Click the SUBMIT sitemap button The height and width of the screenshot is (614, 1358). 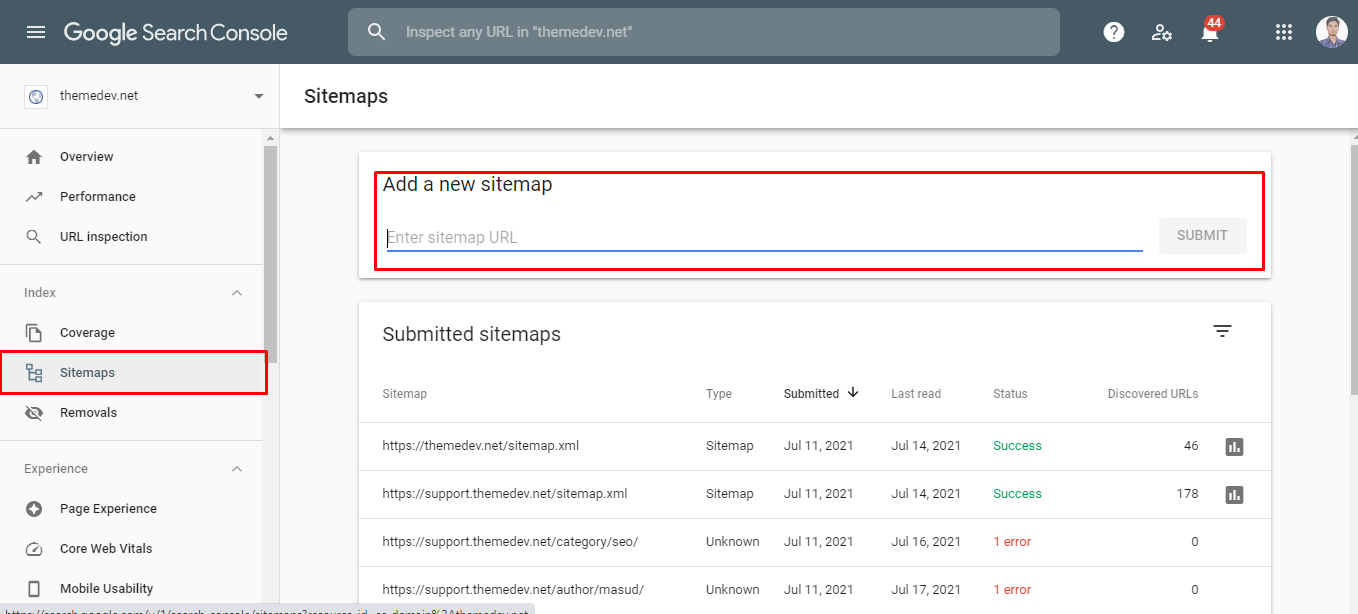click(1202, 236)
